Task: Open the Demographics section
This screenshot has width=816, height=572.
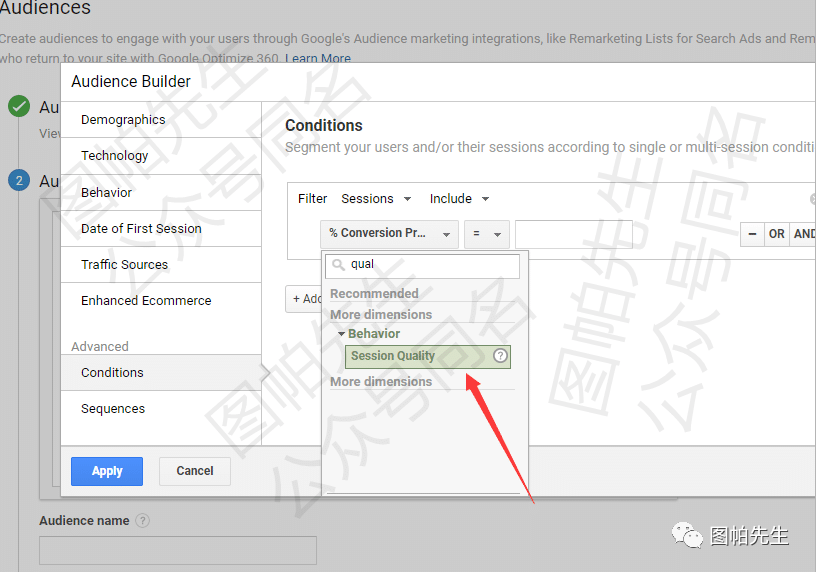Action: coord(123,120)
